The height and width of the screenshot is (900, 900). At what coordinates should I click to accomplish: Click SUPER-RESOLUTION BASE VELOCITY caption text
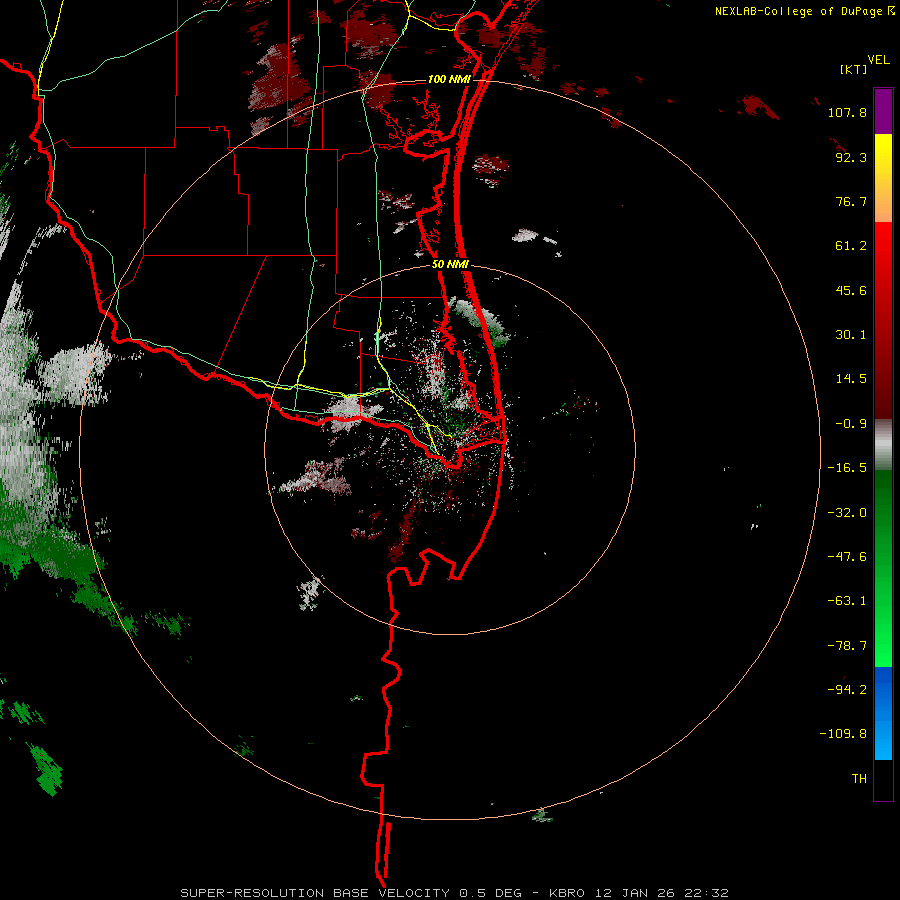tap(315, 893)
